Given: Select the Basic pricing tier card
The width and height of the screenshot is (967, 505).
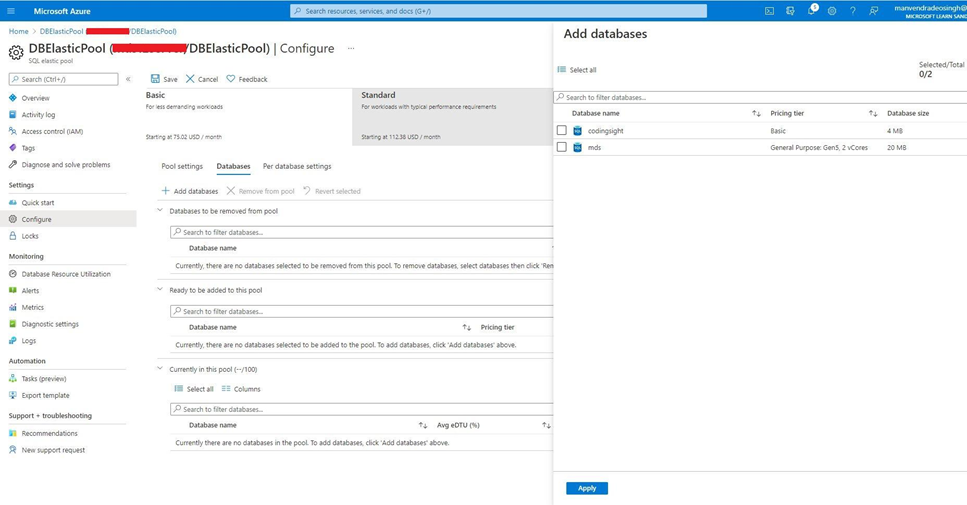Looking at the screenshot, I should (x=247, y=117).
